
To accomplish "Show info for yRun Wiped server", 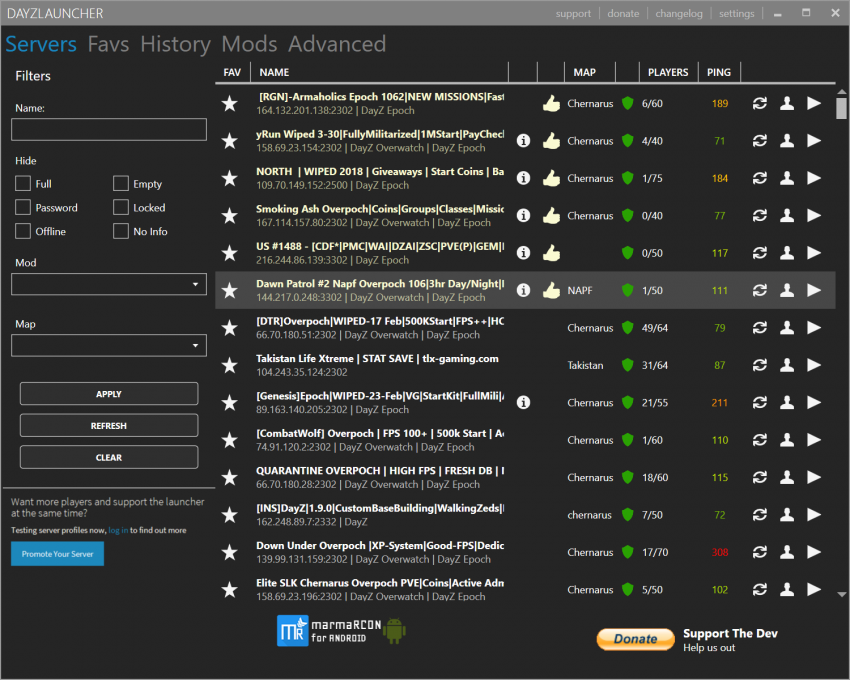I will 523,141.
